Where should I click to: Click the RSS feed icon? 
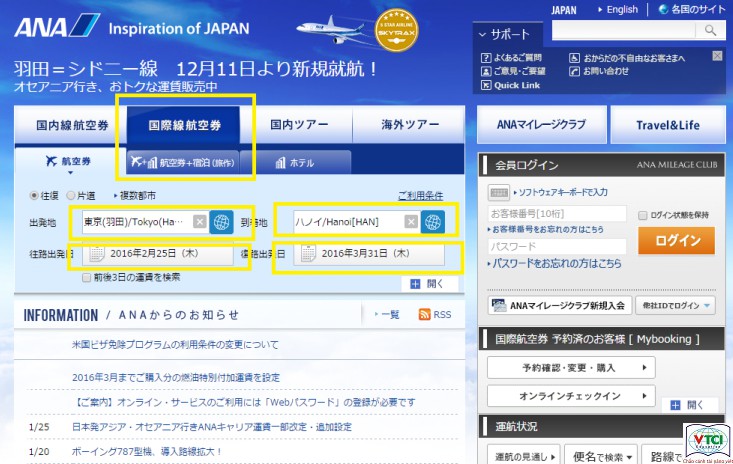click(424, 314)
